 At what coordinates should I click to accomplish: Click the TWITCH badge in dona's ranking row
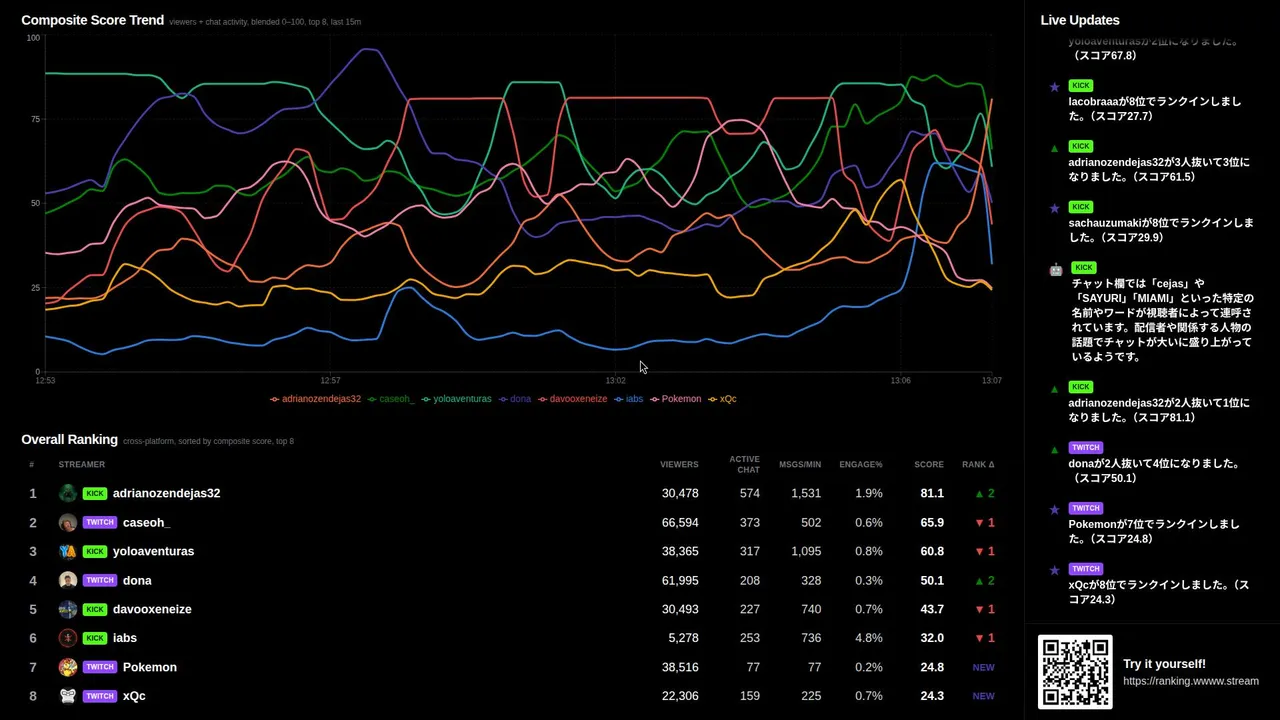(x=100, y=580)
